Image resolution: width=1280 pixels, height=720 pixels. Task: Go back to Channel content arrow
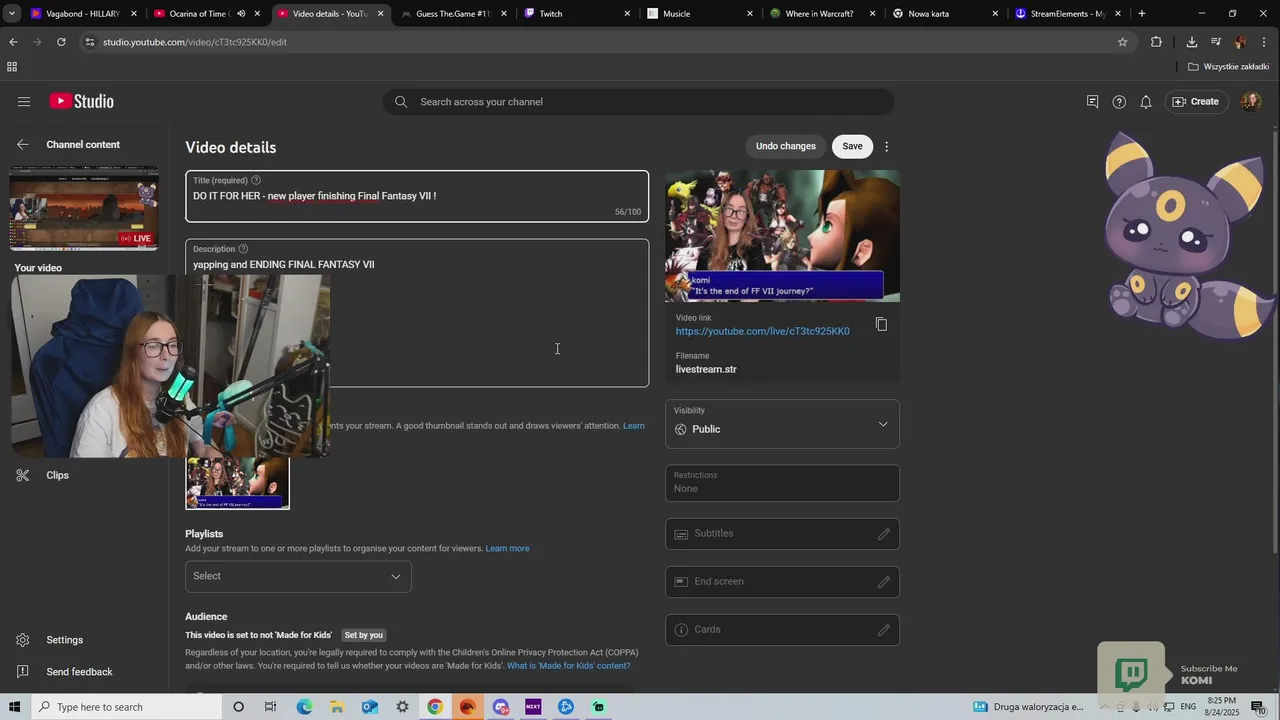coord(23,144)
